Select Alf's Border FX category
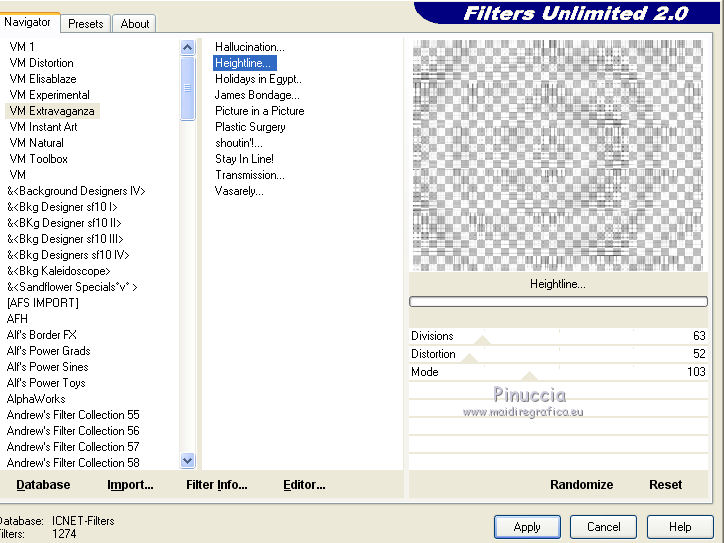Image resolution: width=724 pixels, height=543 pixels. pos(42,335)
